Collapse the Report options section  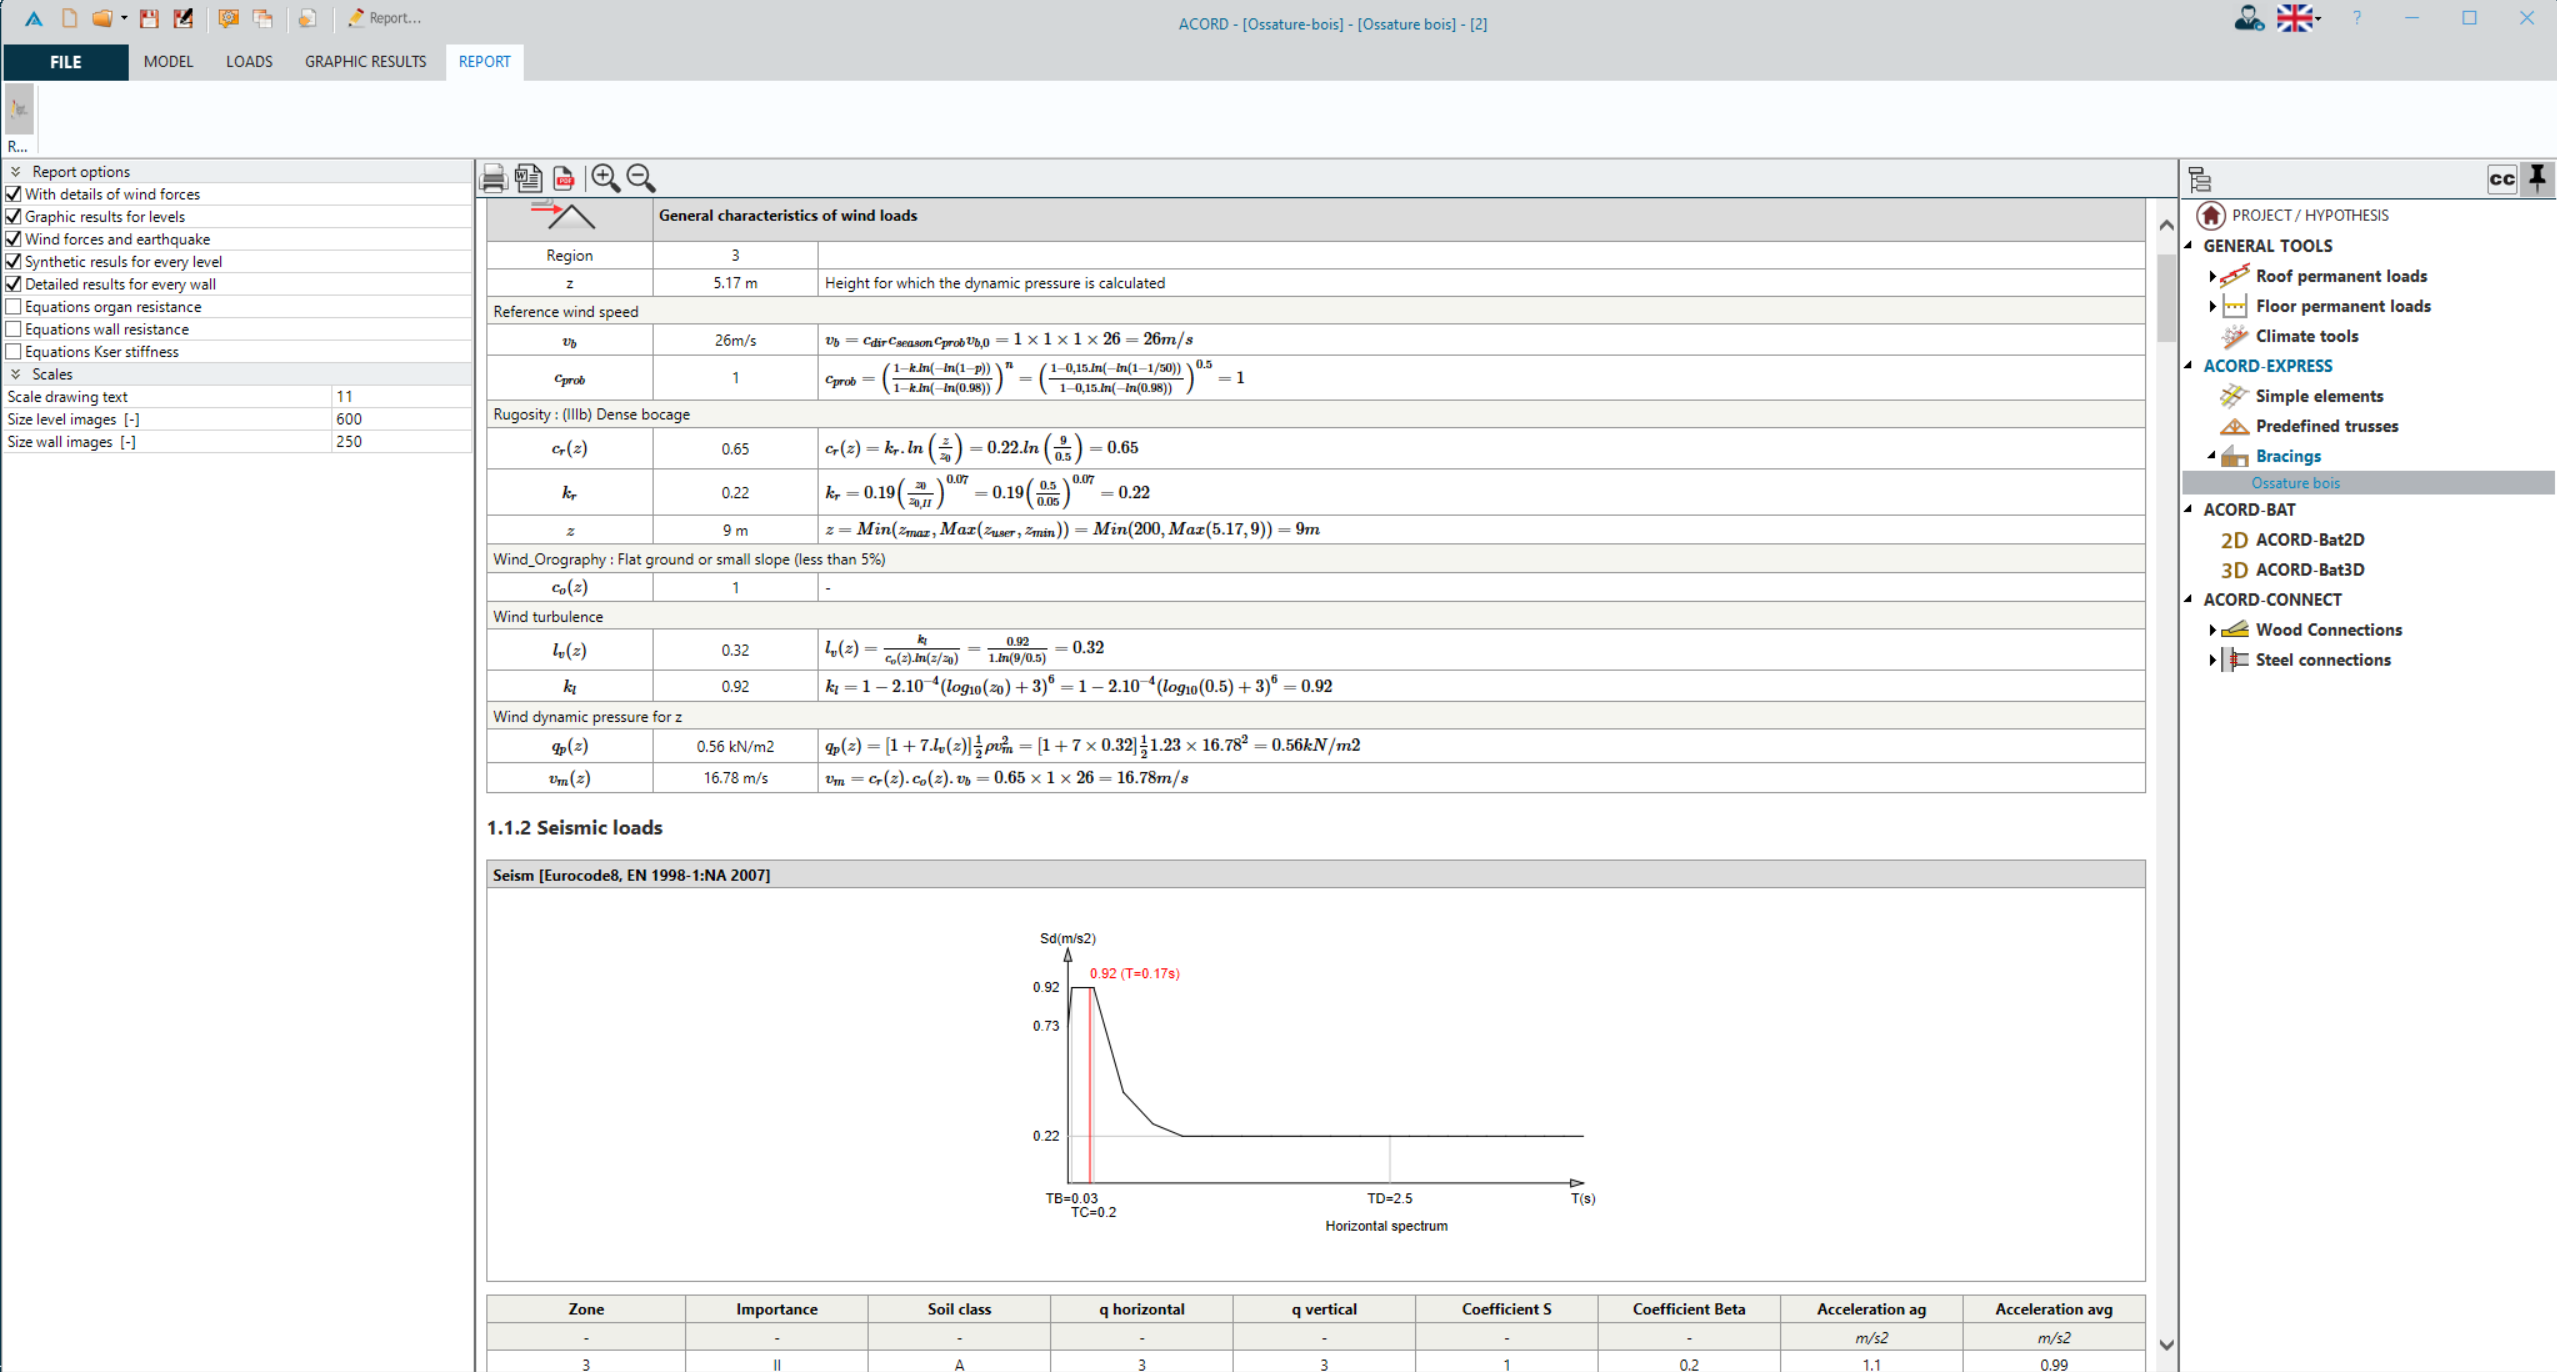coord(16,172)
